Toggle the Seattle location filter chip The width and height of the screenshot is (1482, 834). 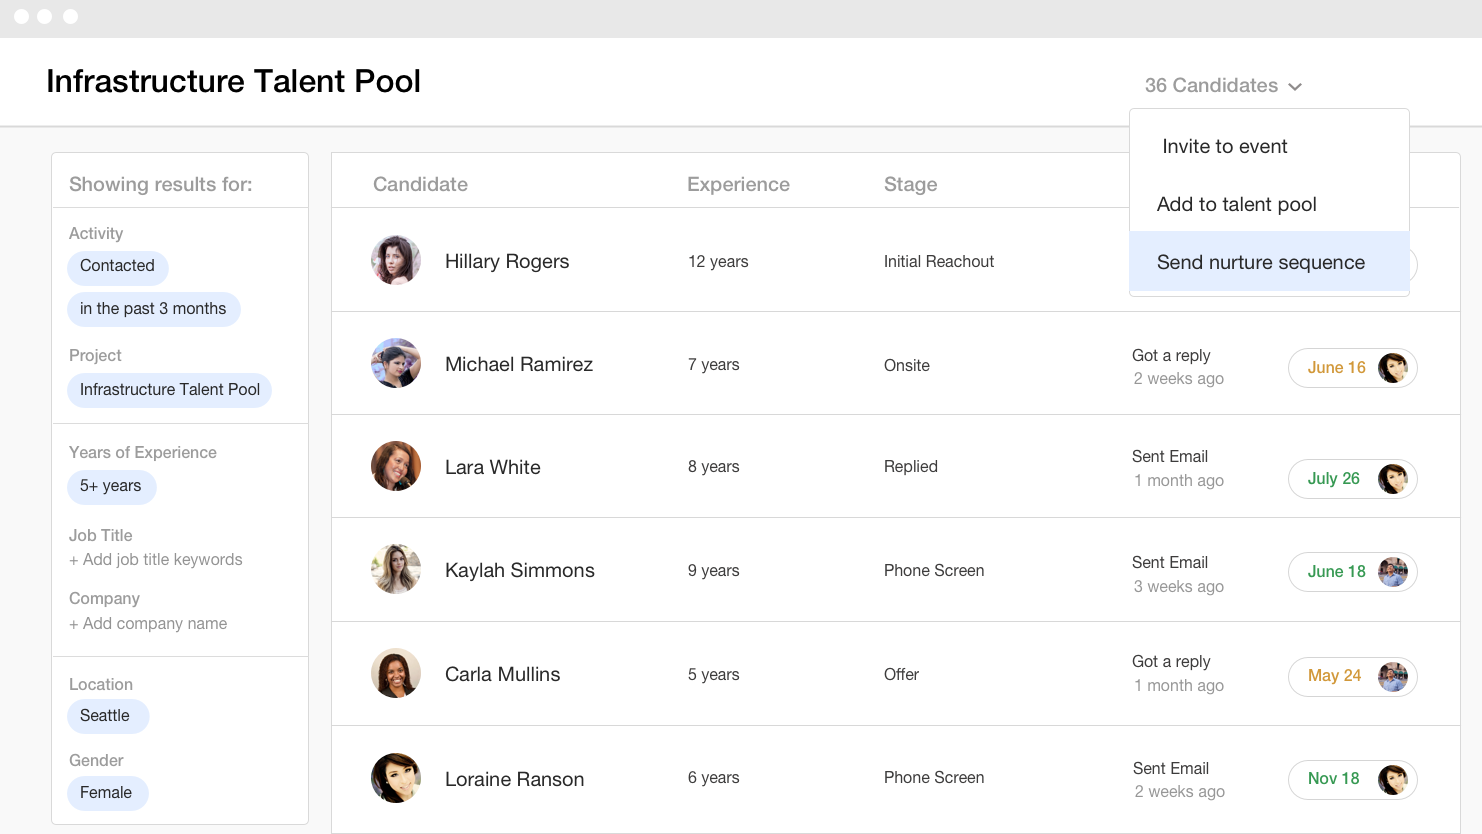[106, 716]
